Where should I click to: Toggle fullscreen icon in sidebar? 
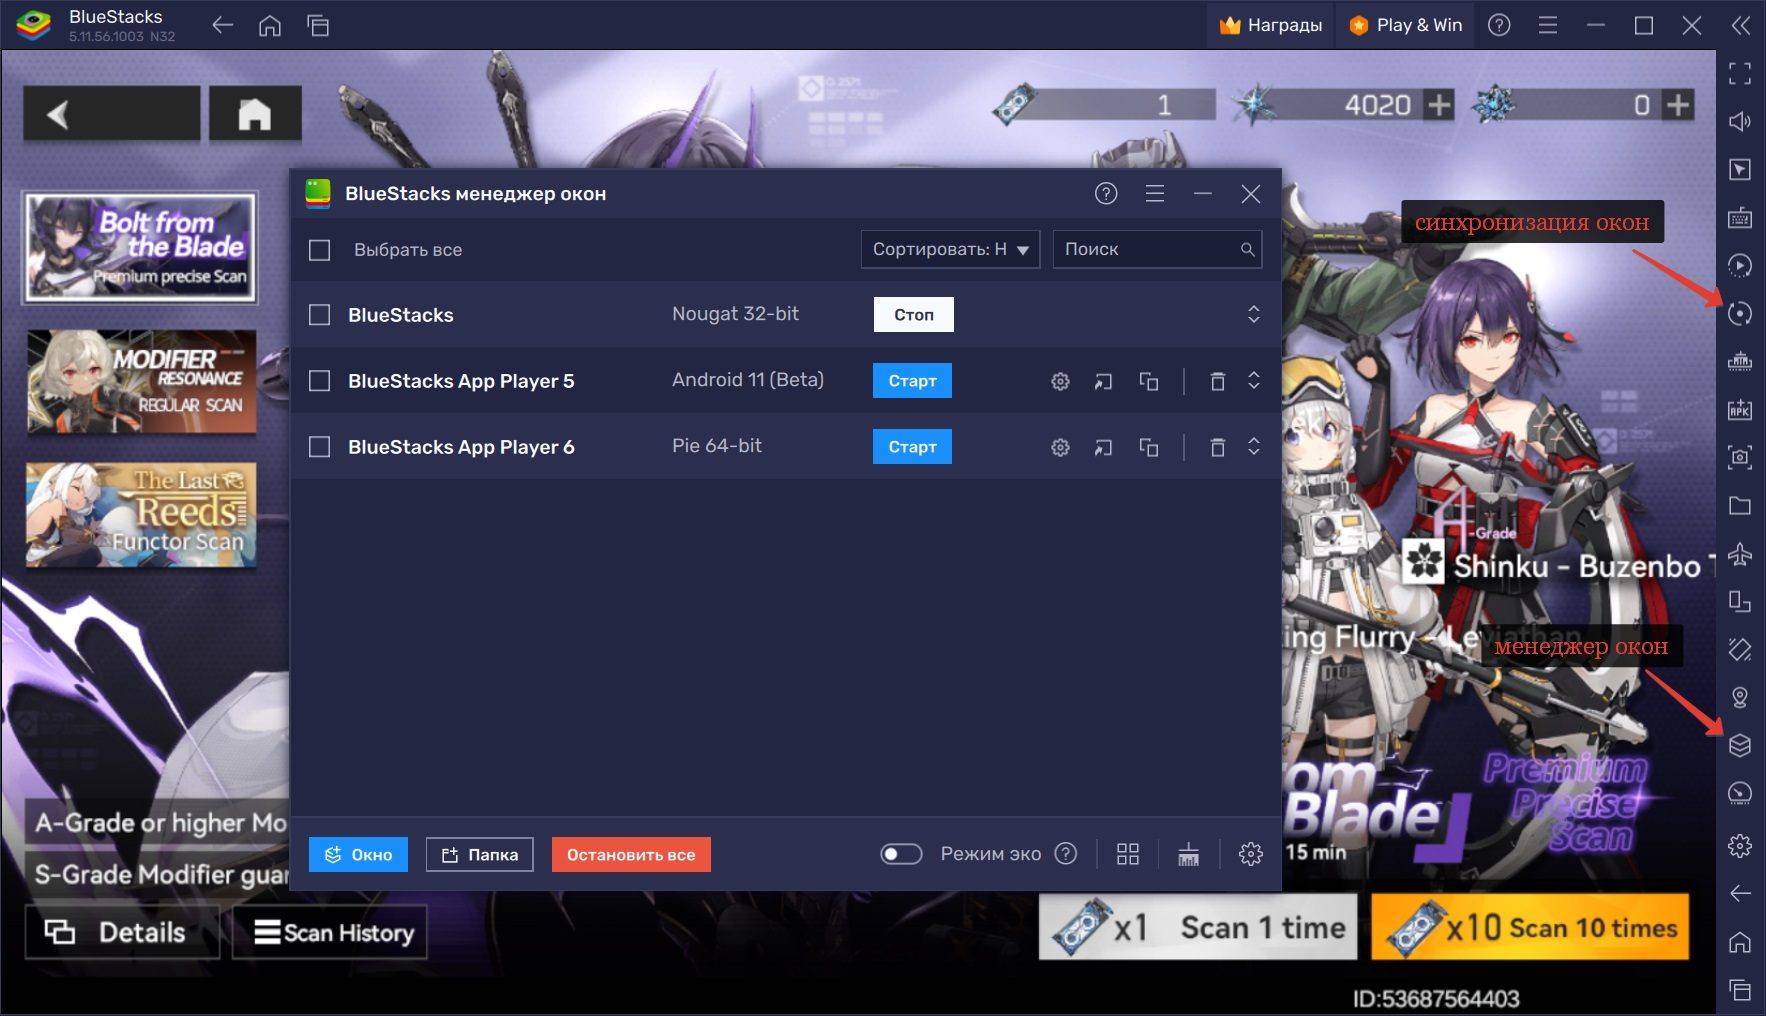pyautogui.click(x=1740, y=73)
